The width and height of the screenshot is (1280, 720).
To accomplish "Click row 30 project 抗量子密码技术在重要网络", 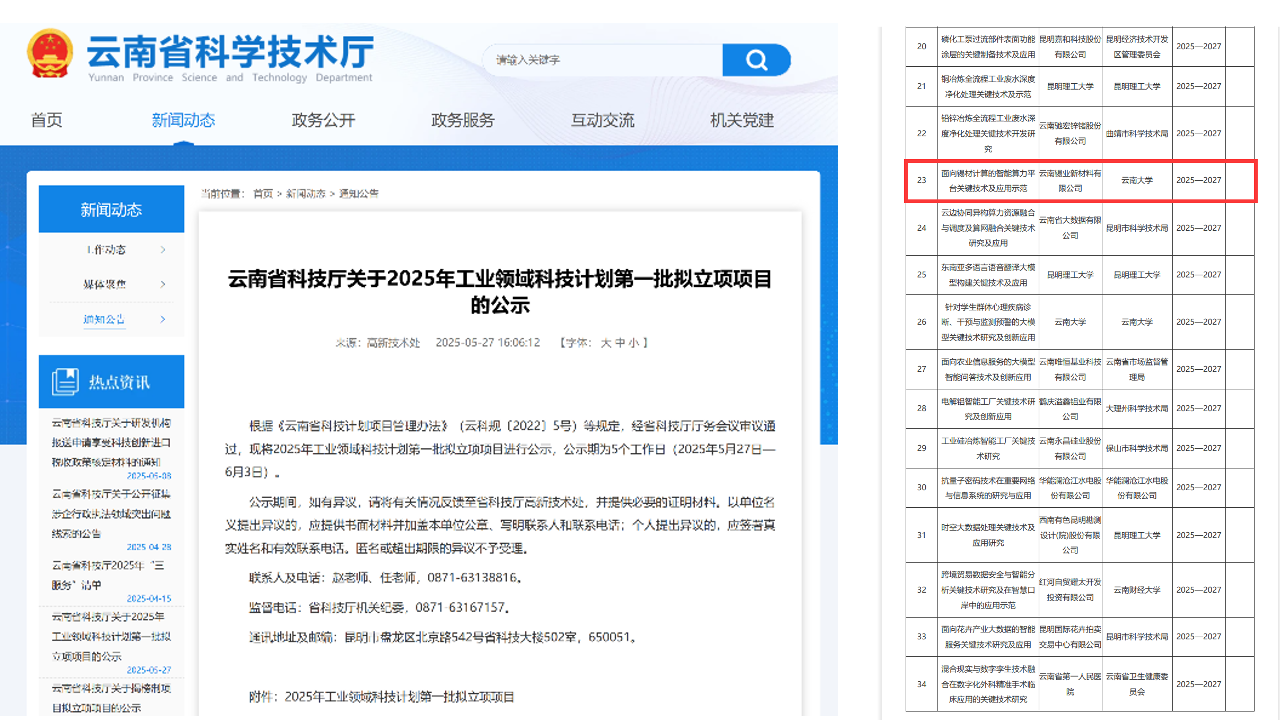I will pyautogui.click(x=988, y=488).
